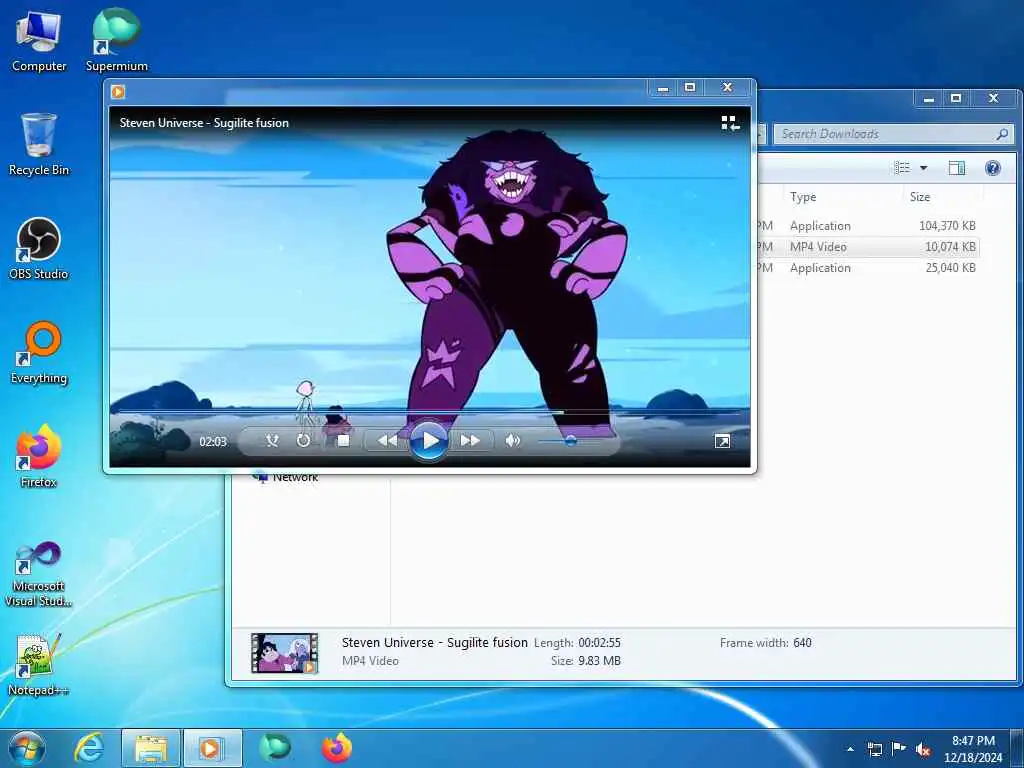Launch Firefox from desktop shortcut
This screenshot has height=768, width=1024.
pos(39,457)
